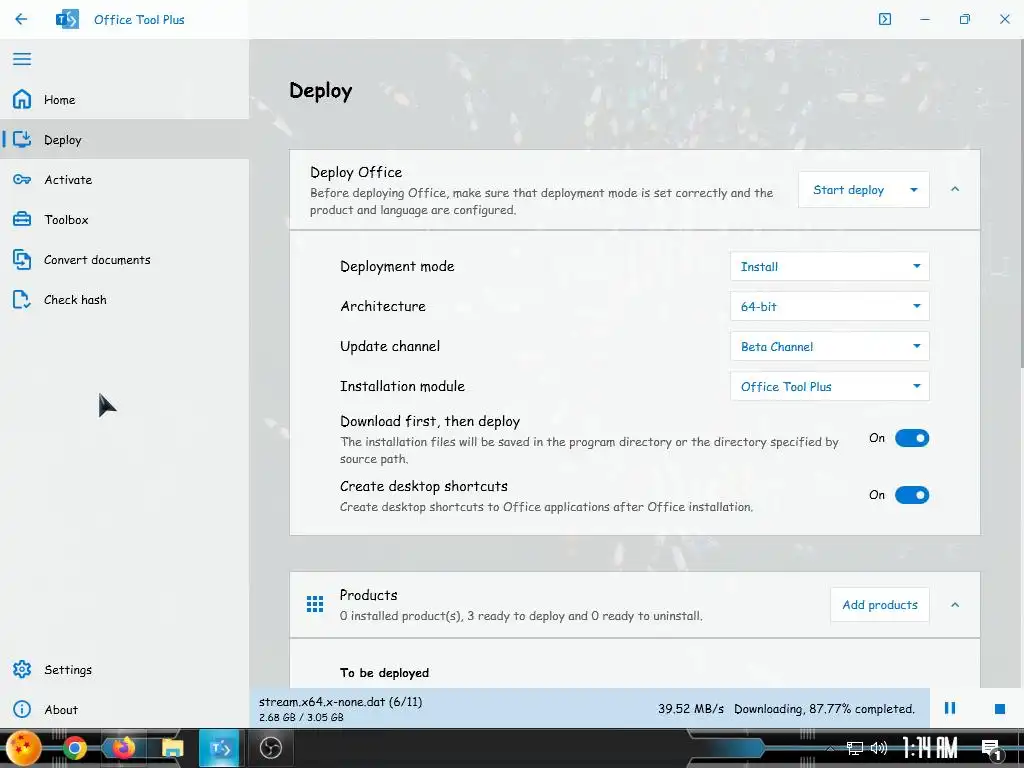1024x768 pixels.
Task: Open the Update channel dropdown
Action: point(829,346)
